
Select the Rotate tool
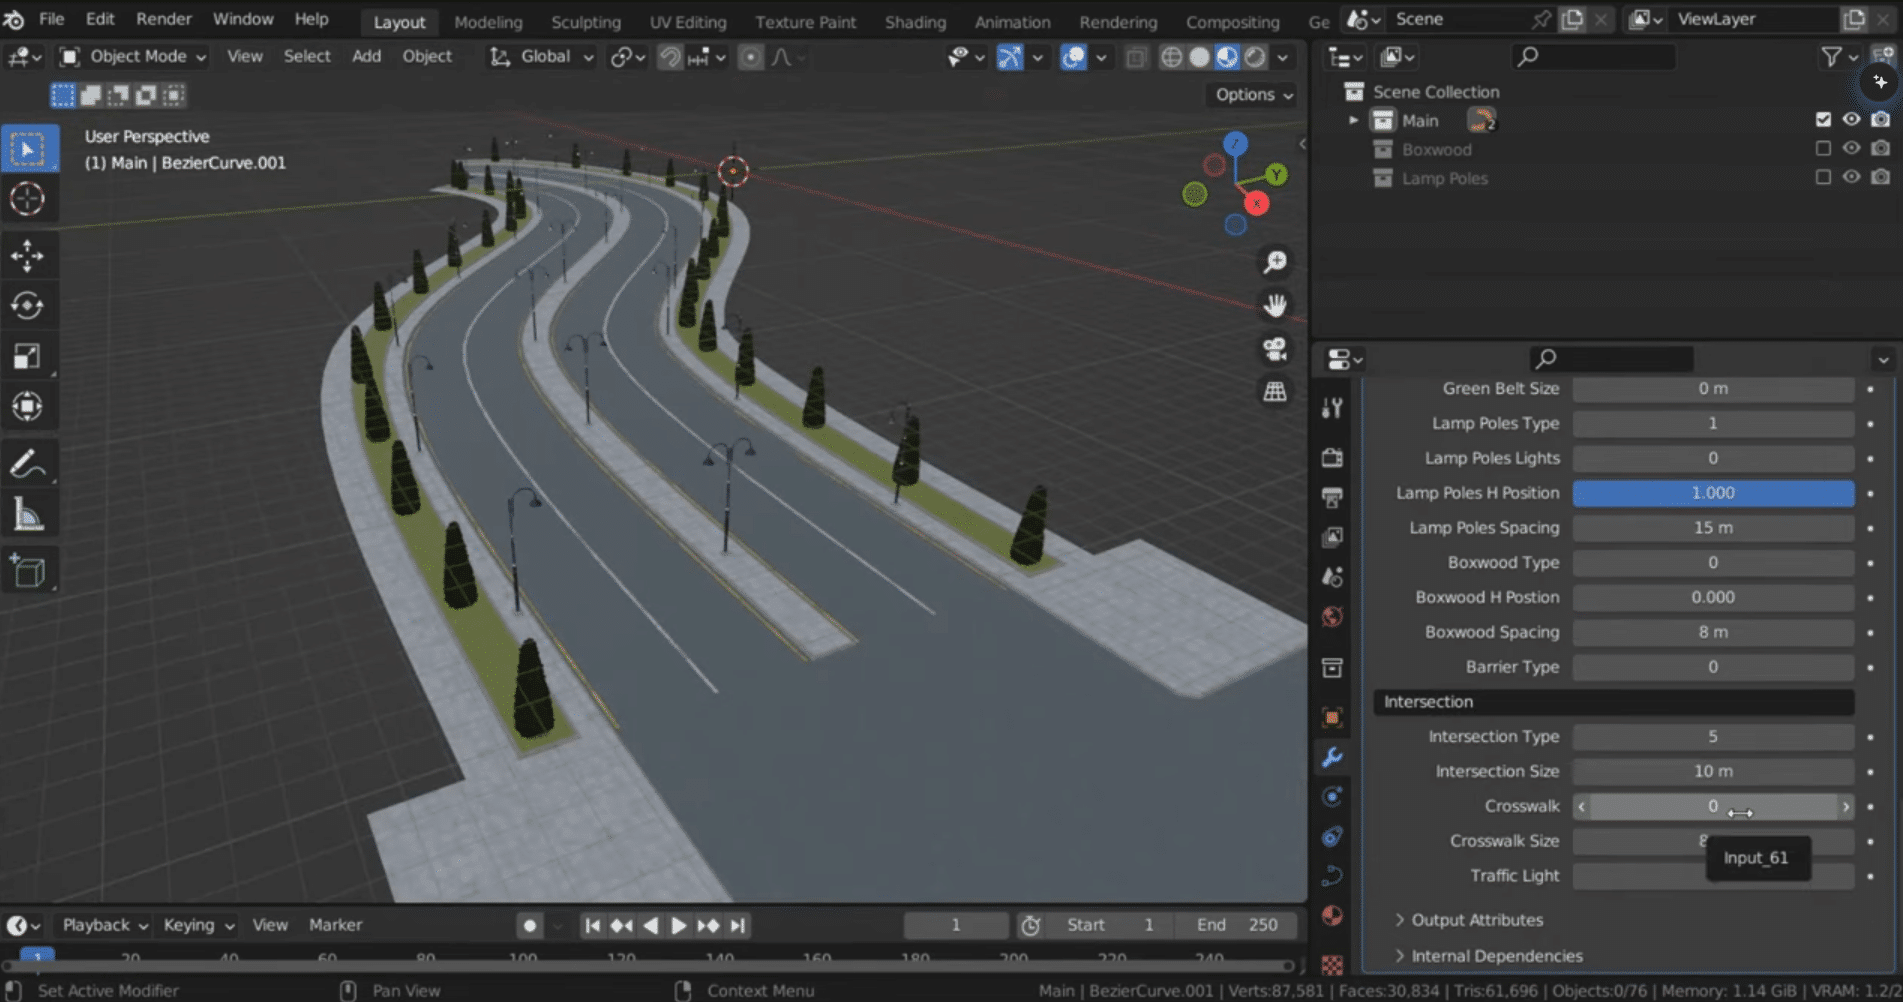(27, 306)
